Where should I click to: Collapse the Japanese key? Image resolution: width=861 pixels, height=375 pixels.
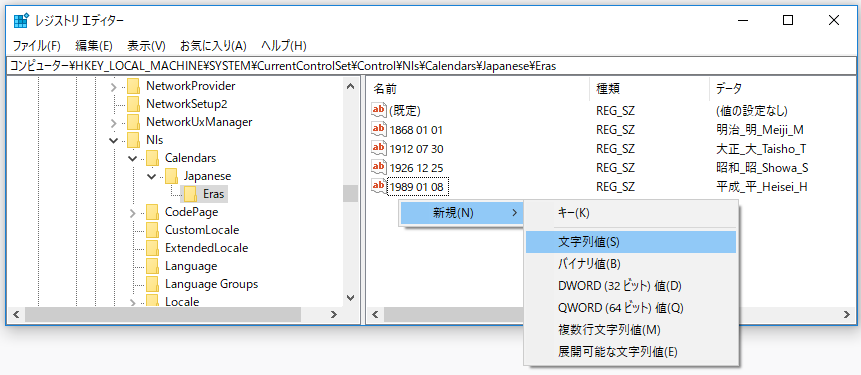152,176
